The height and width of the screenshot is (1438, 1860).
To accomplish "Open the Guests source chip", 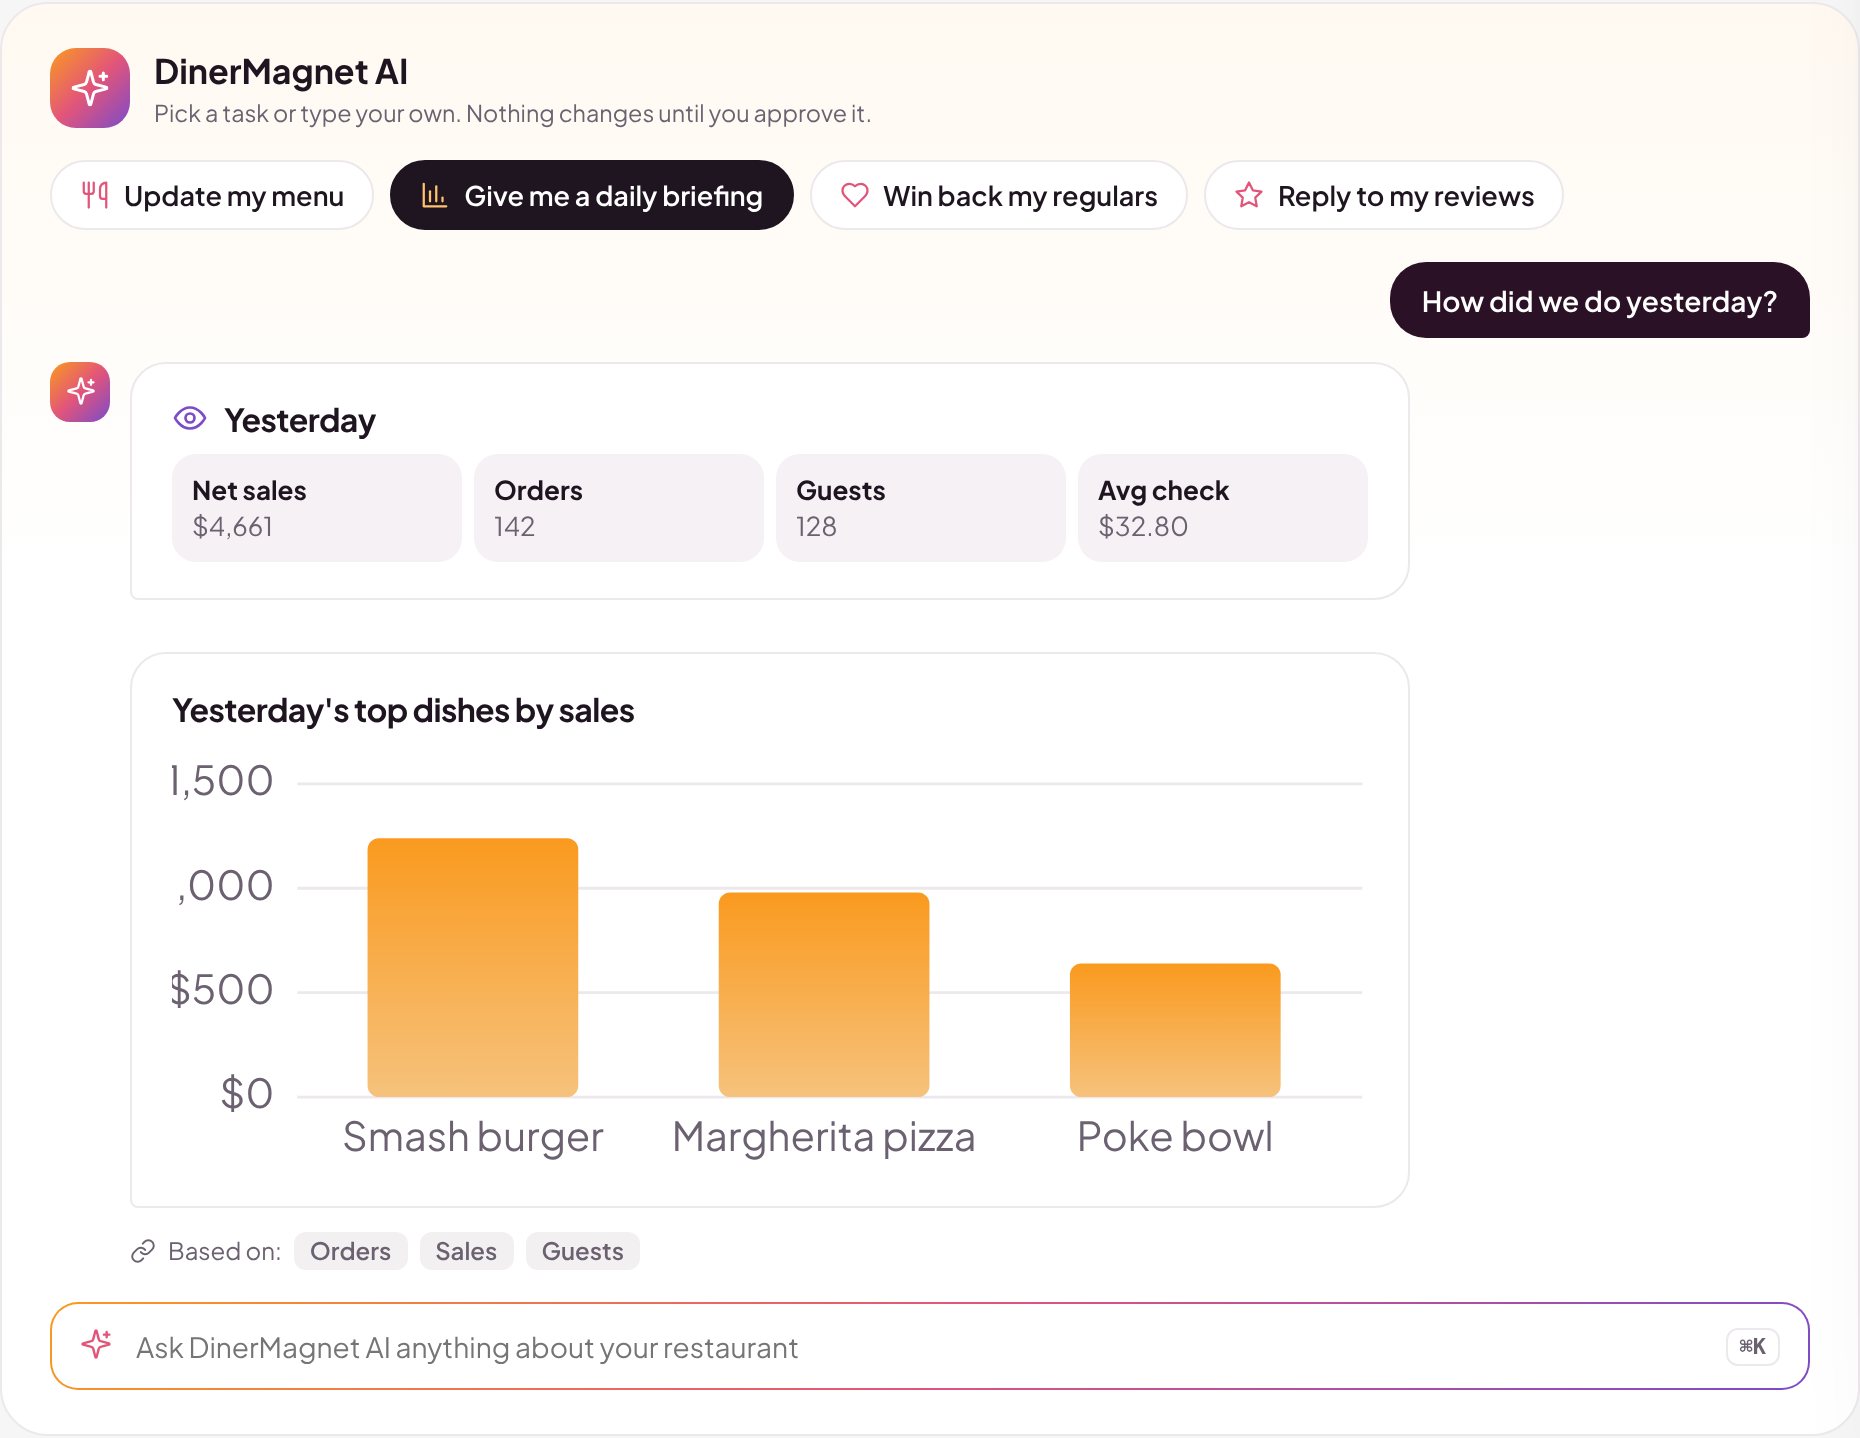I will click(x=582, y=1251).
